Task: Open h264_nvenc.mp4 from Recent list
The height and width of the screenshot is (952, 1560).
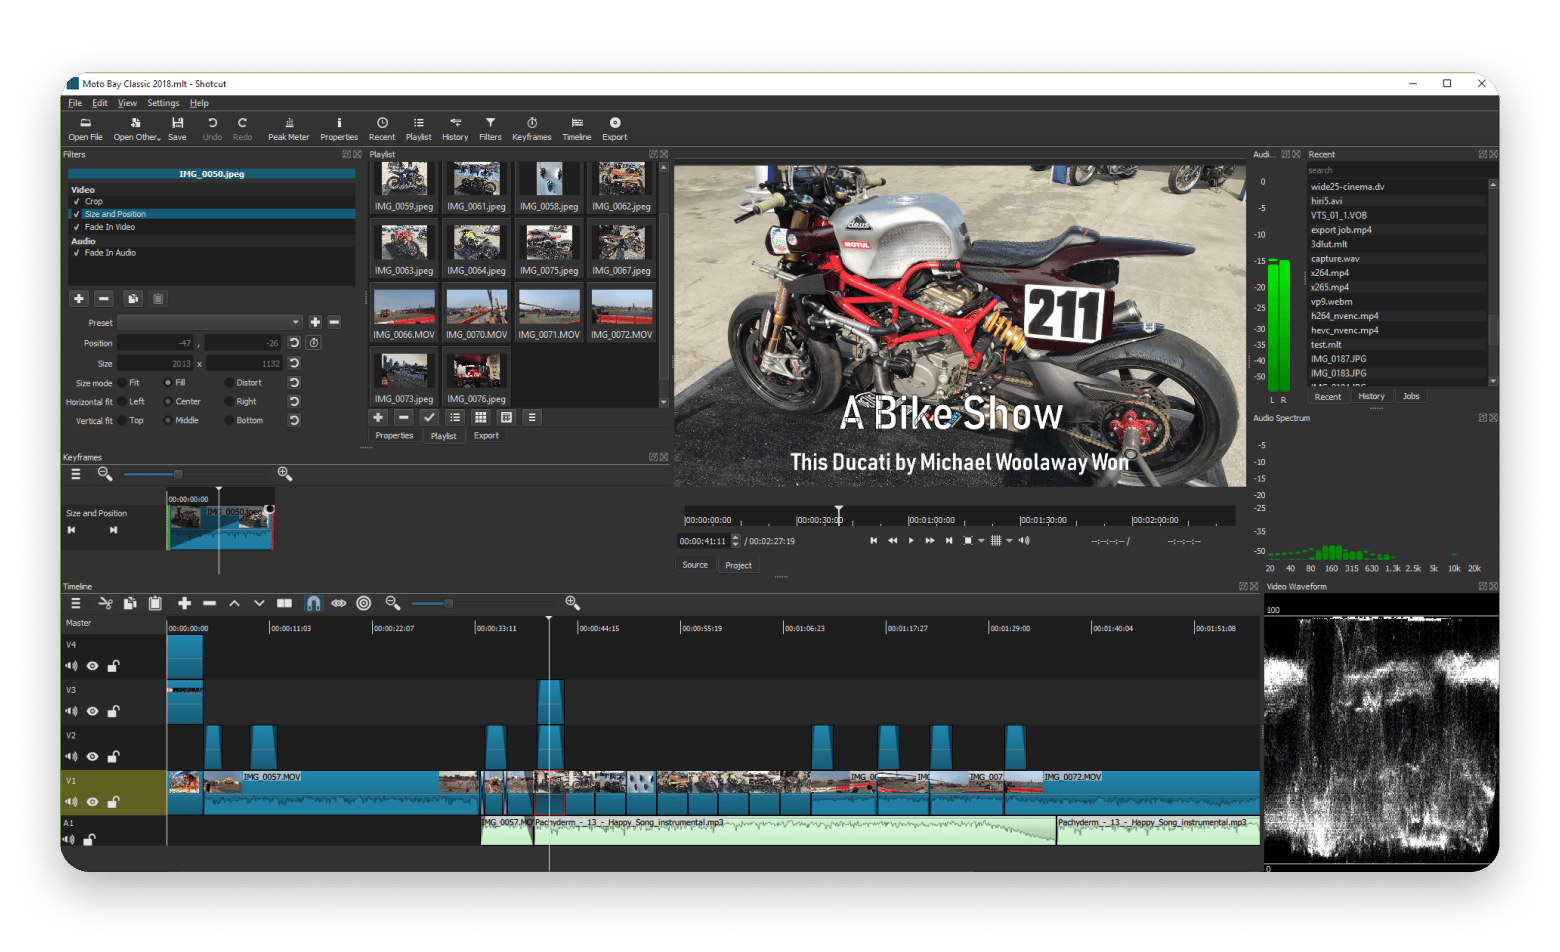Action: pyautogui.click(x=1344, y=316)
